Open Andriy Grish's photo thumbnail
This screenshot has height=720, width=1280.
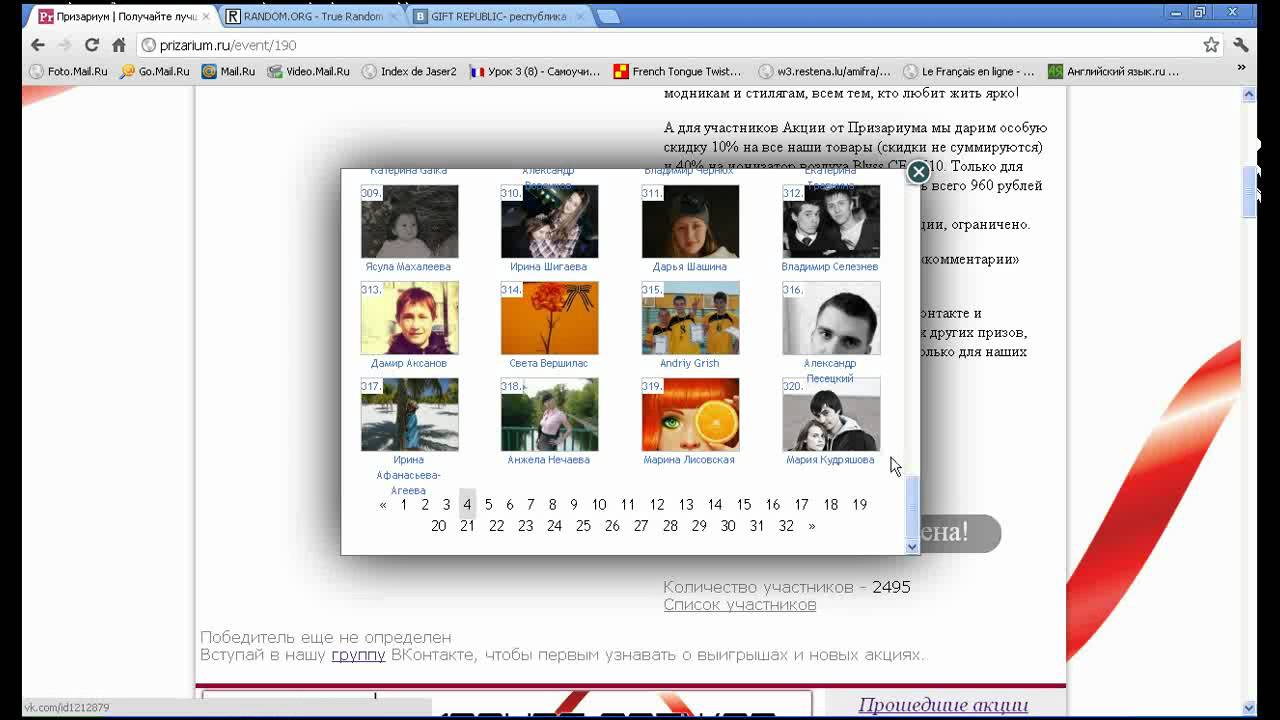click(x=691, y=318)
